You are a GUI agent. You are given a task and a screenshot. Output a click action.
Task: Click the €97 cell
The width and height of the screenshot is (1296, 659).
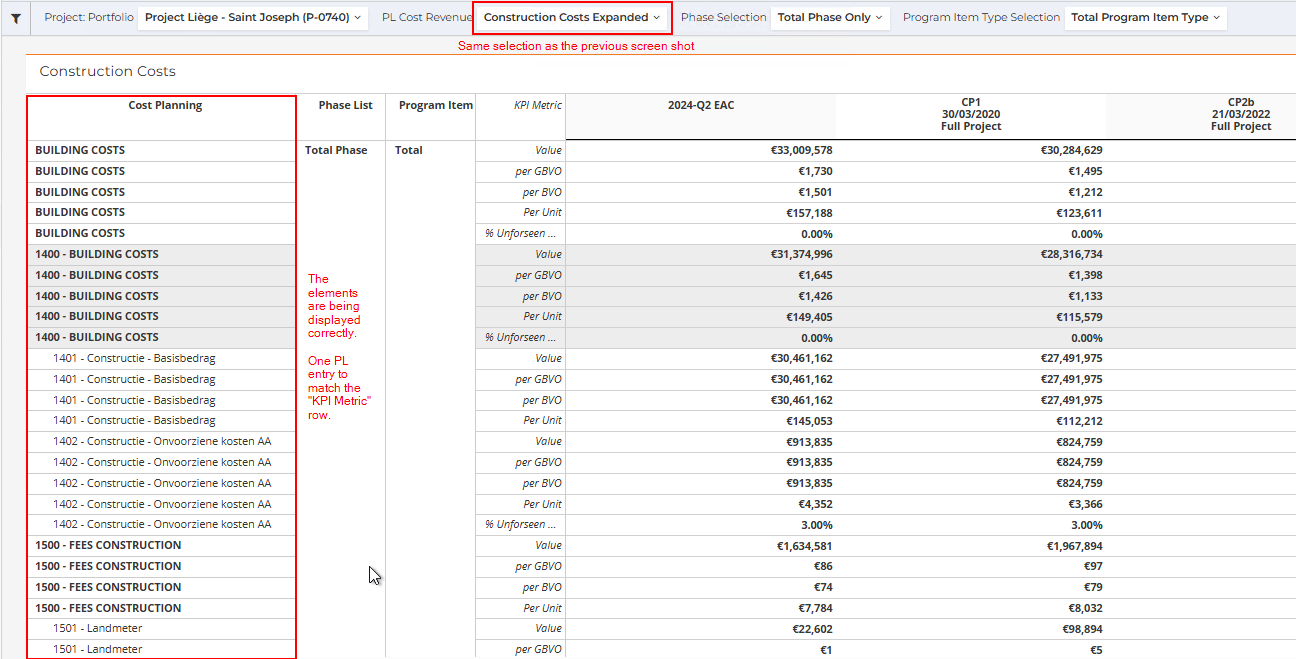pos(1093,567)
